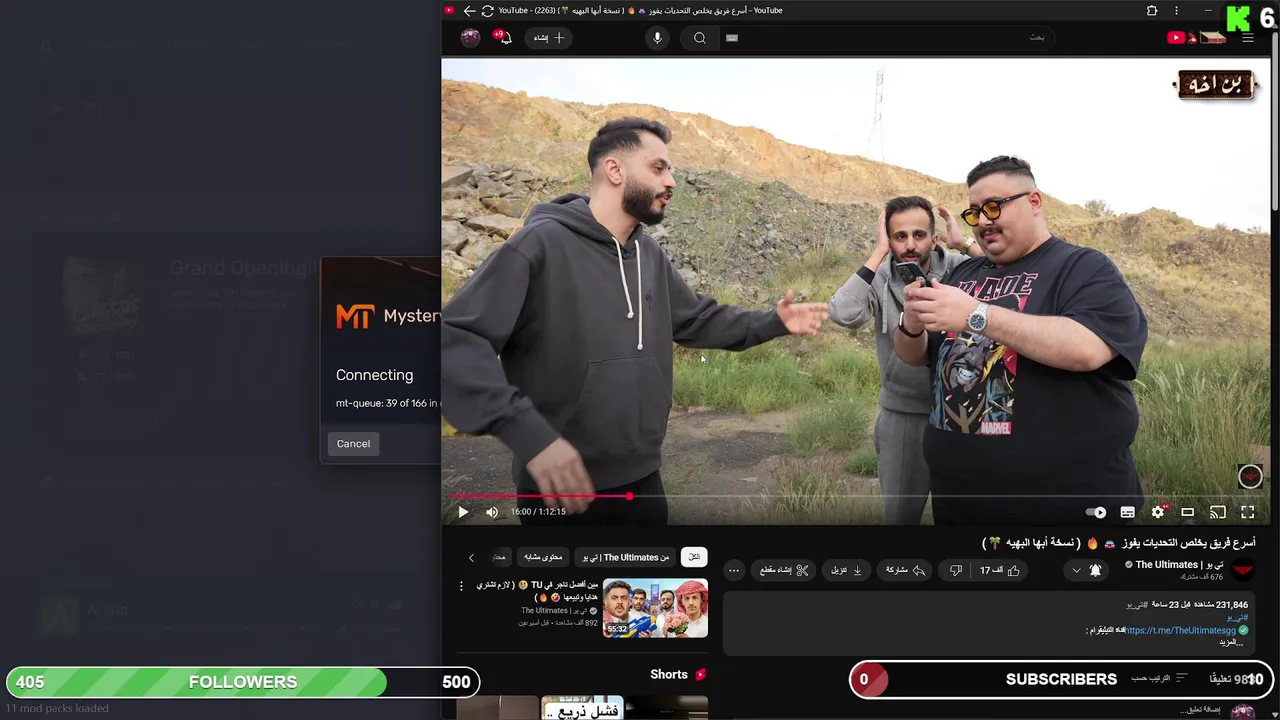Image resolution: width=1280 pixels, height=720 pixels.
Task: Click the Clip (إنشاء مقطع) scissors button
Action: [x=784, y=570]
